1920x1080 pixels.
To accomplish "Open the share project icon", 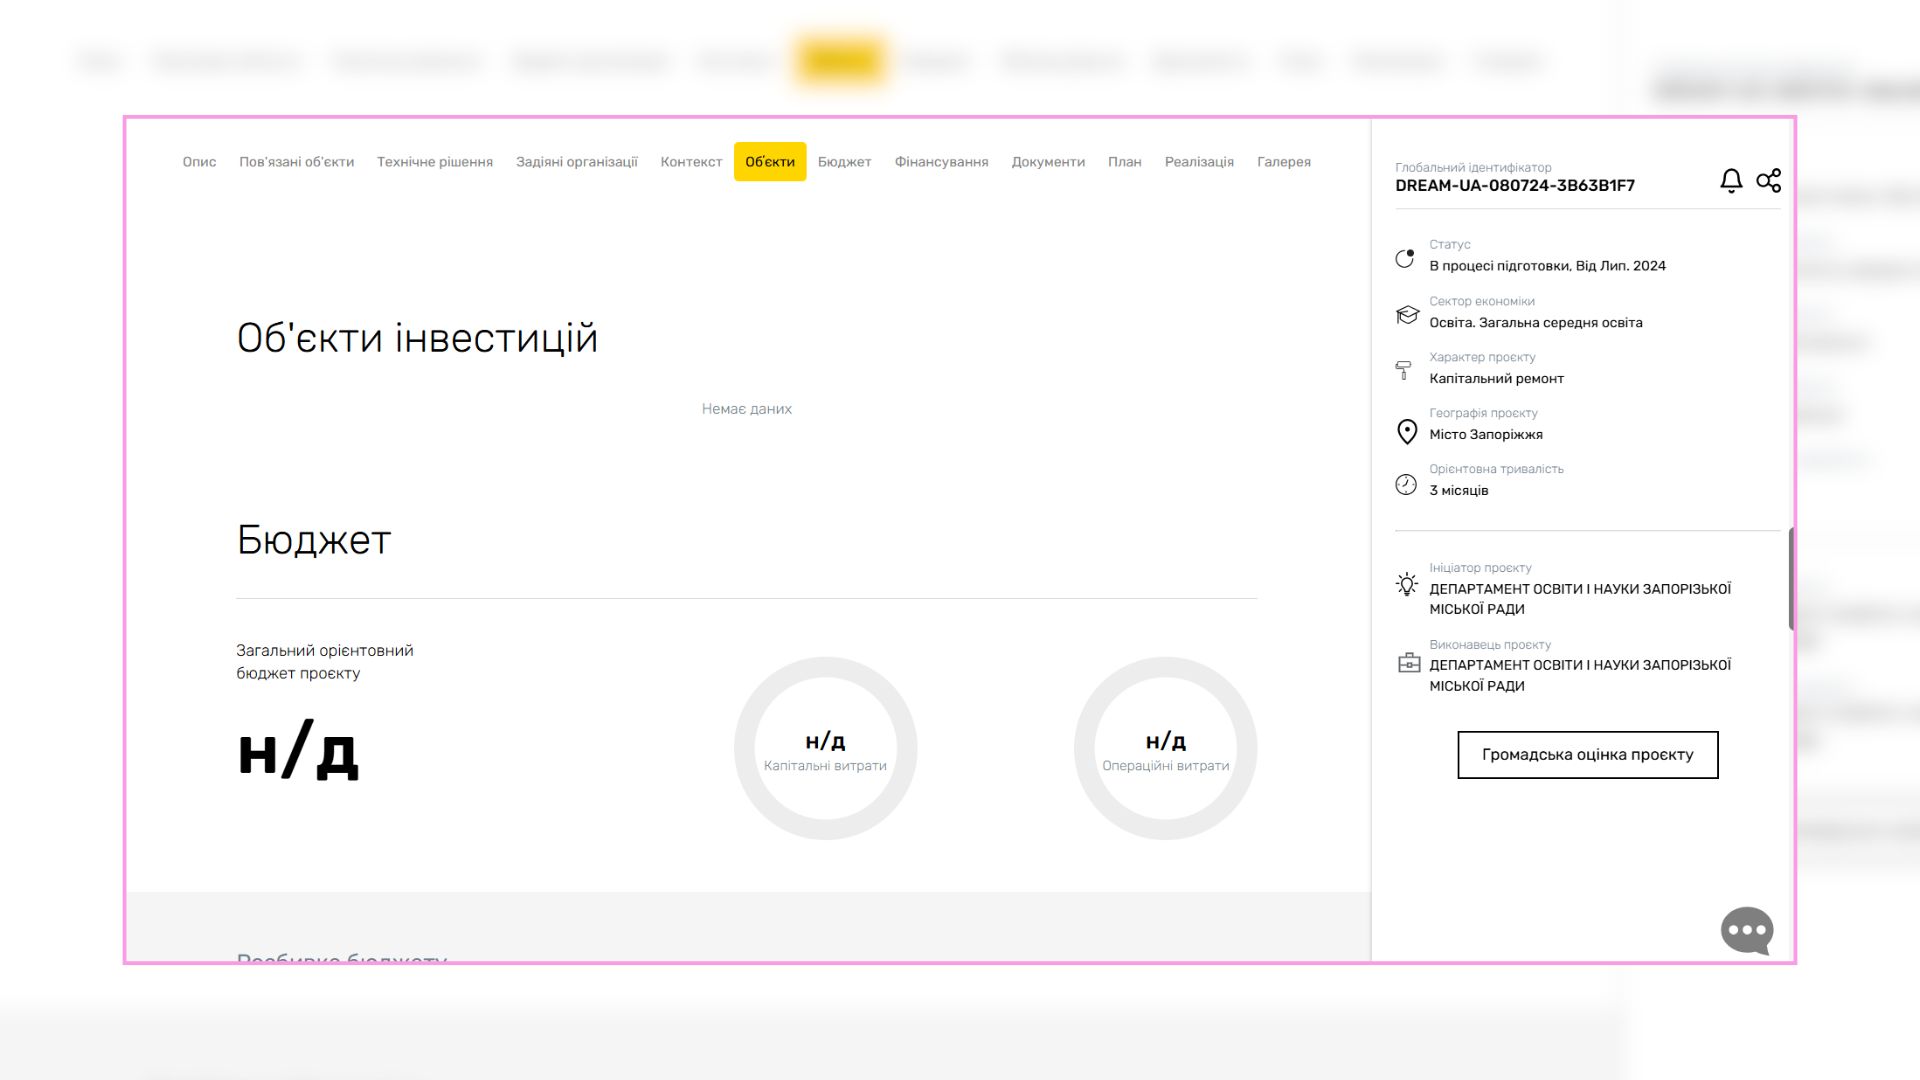I will [1769, 181].
